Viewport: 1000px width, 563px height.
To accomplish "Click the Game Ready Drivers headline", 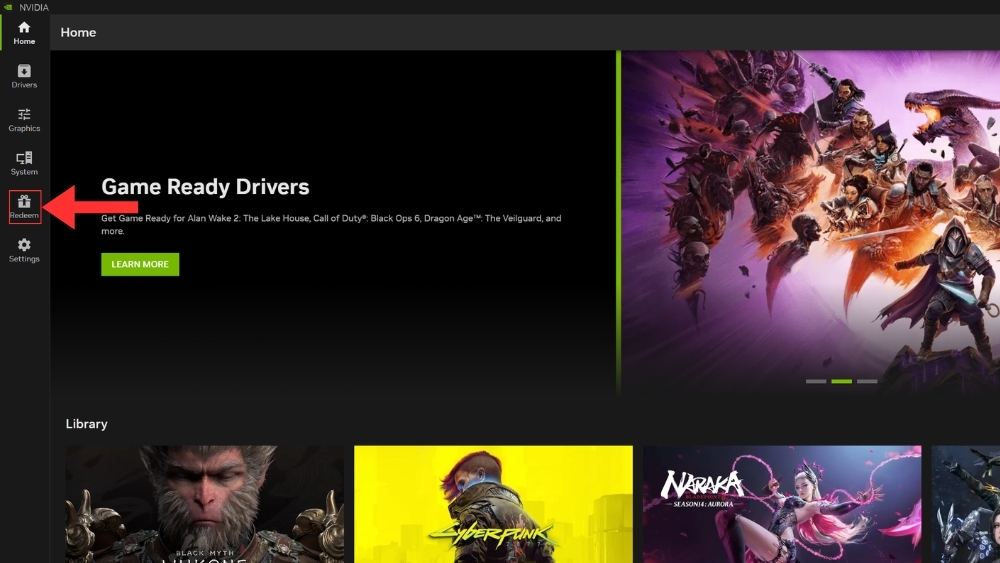I will coord(205,187).
